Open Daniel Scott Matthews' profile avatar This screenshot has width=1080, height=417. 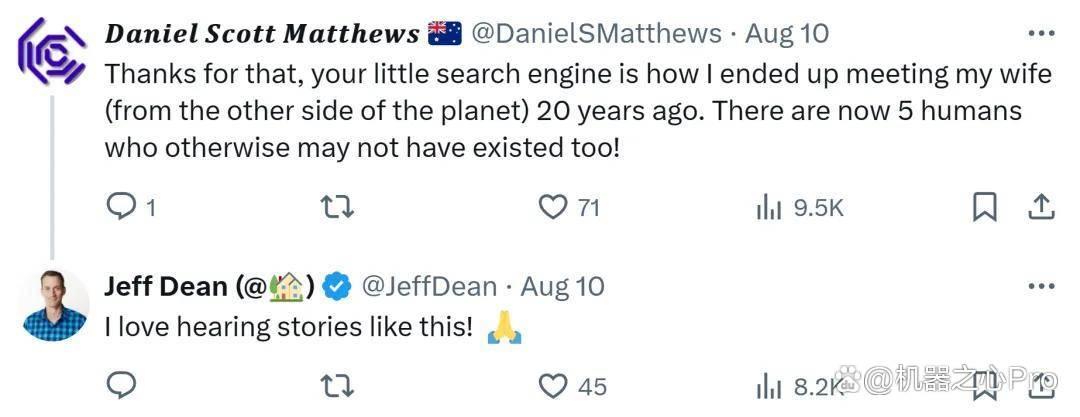pos(52,52)
